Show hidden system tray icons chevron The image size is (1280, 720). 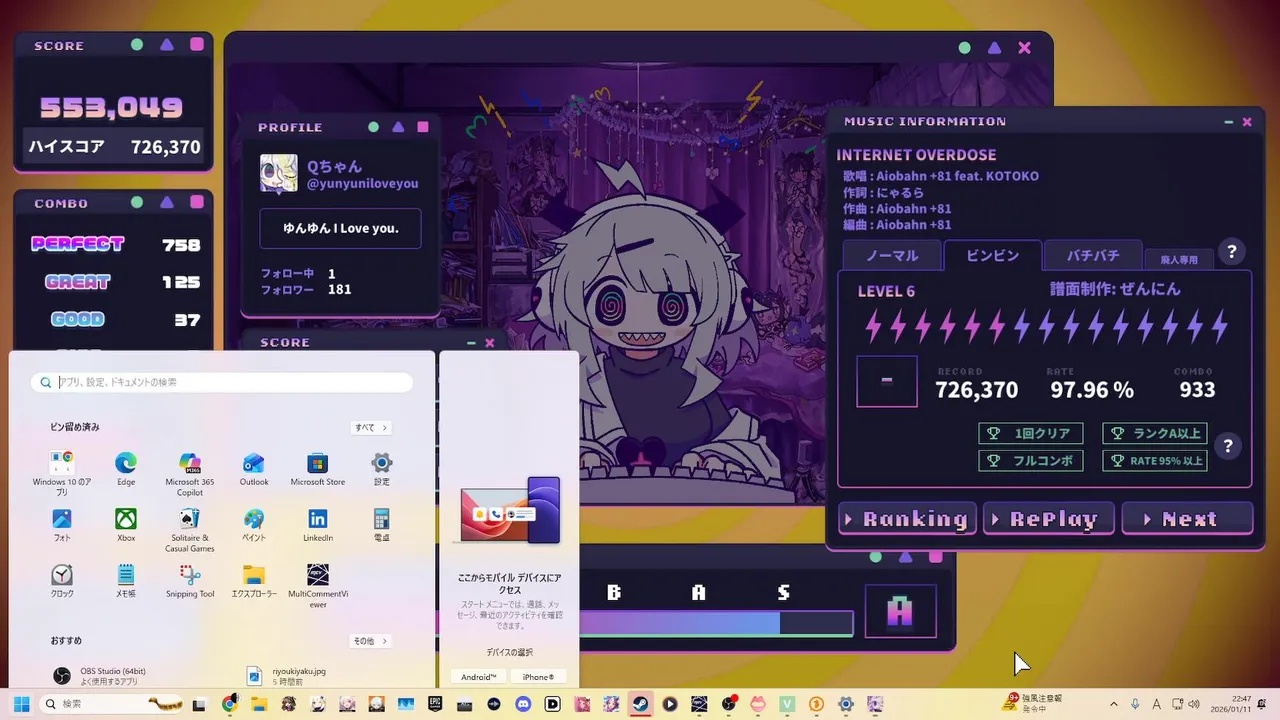[x=1116, y=704]
